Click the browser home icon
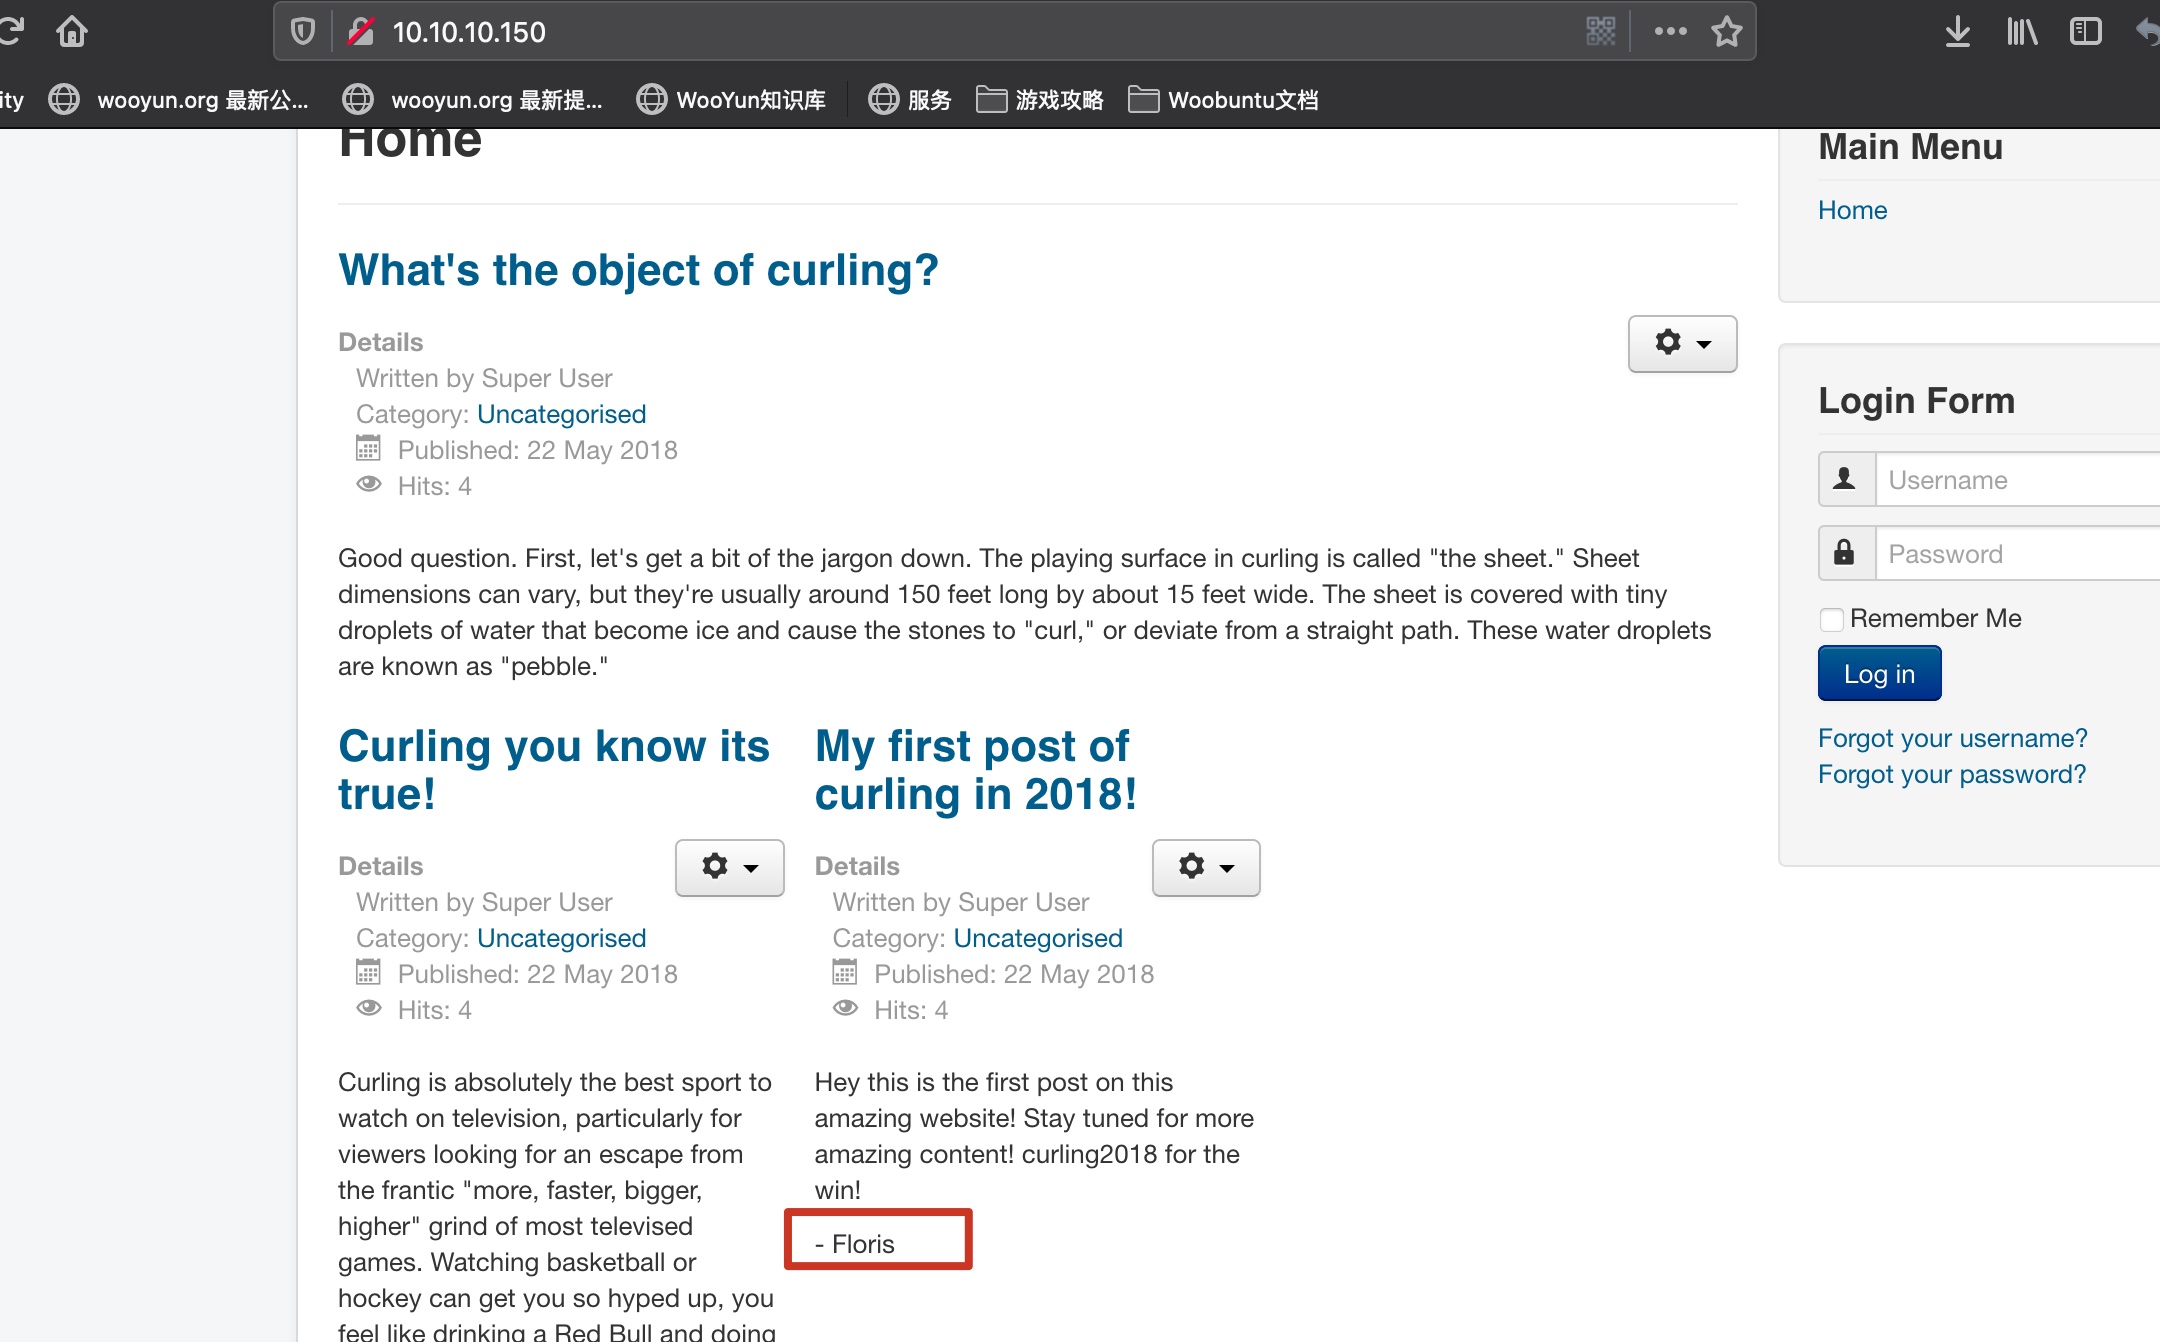This screenshot has height=1342, width=2160. click(x=72, y=32)
